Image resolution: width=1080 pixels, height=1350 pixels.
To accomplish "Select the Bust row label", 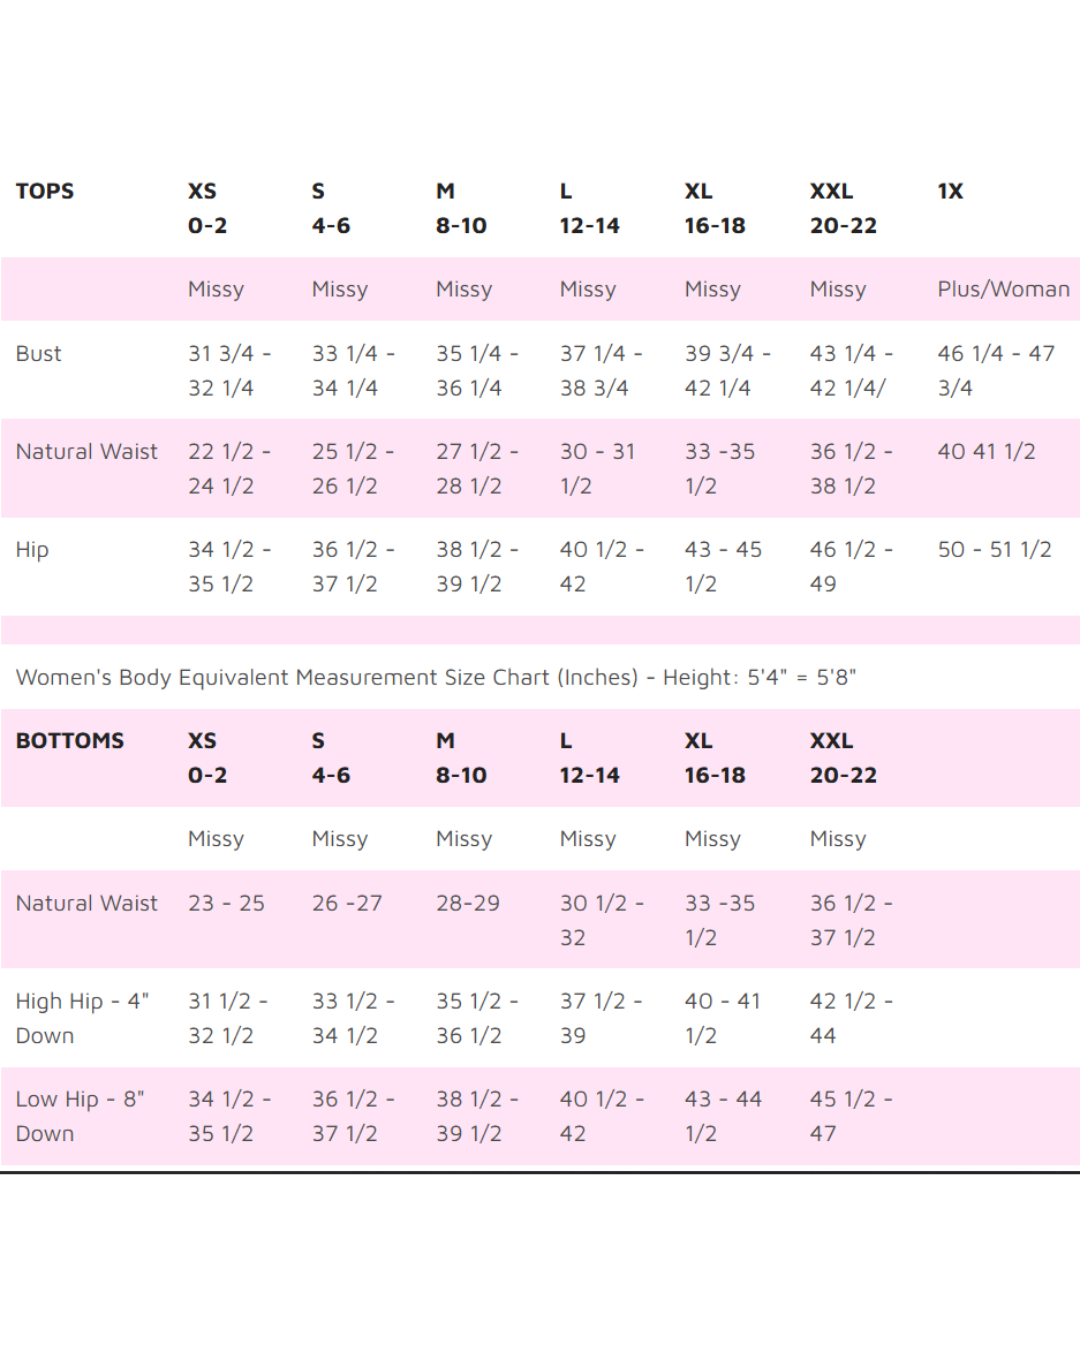I will tap(39, 354).
